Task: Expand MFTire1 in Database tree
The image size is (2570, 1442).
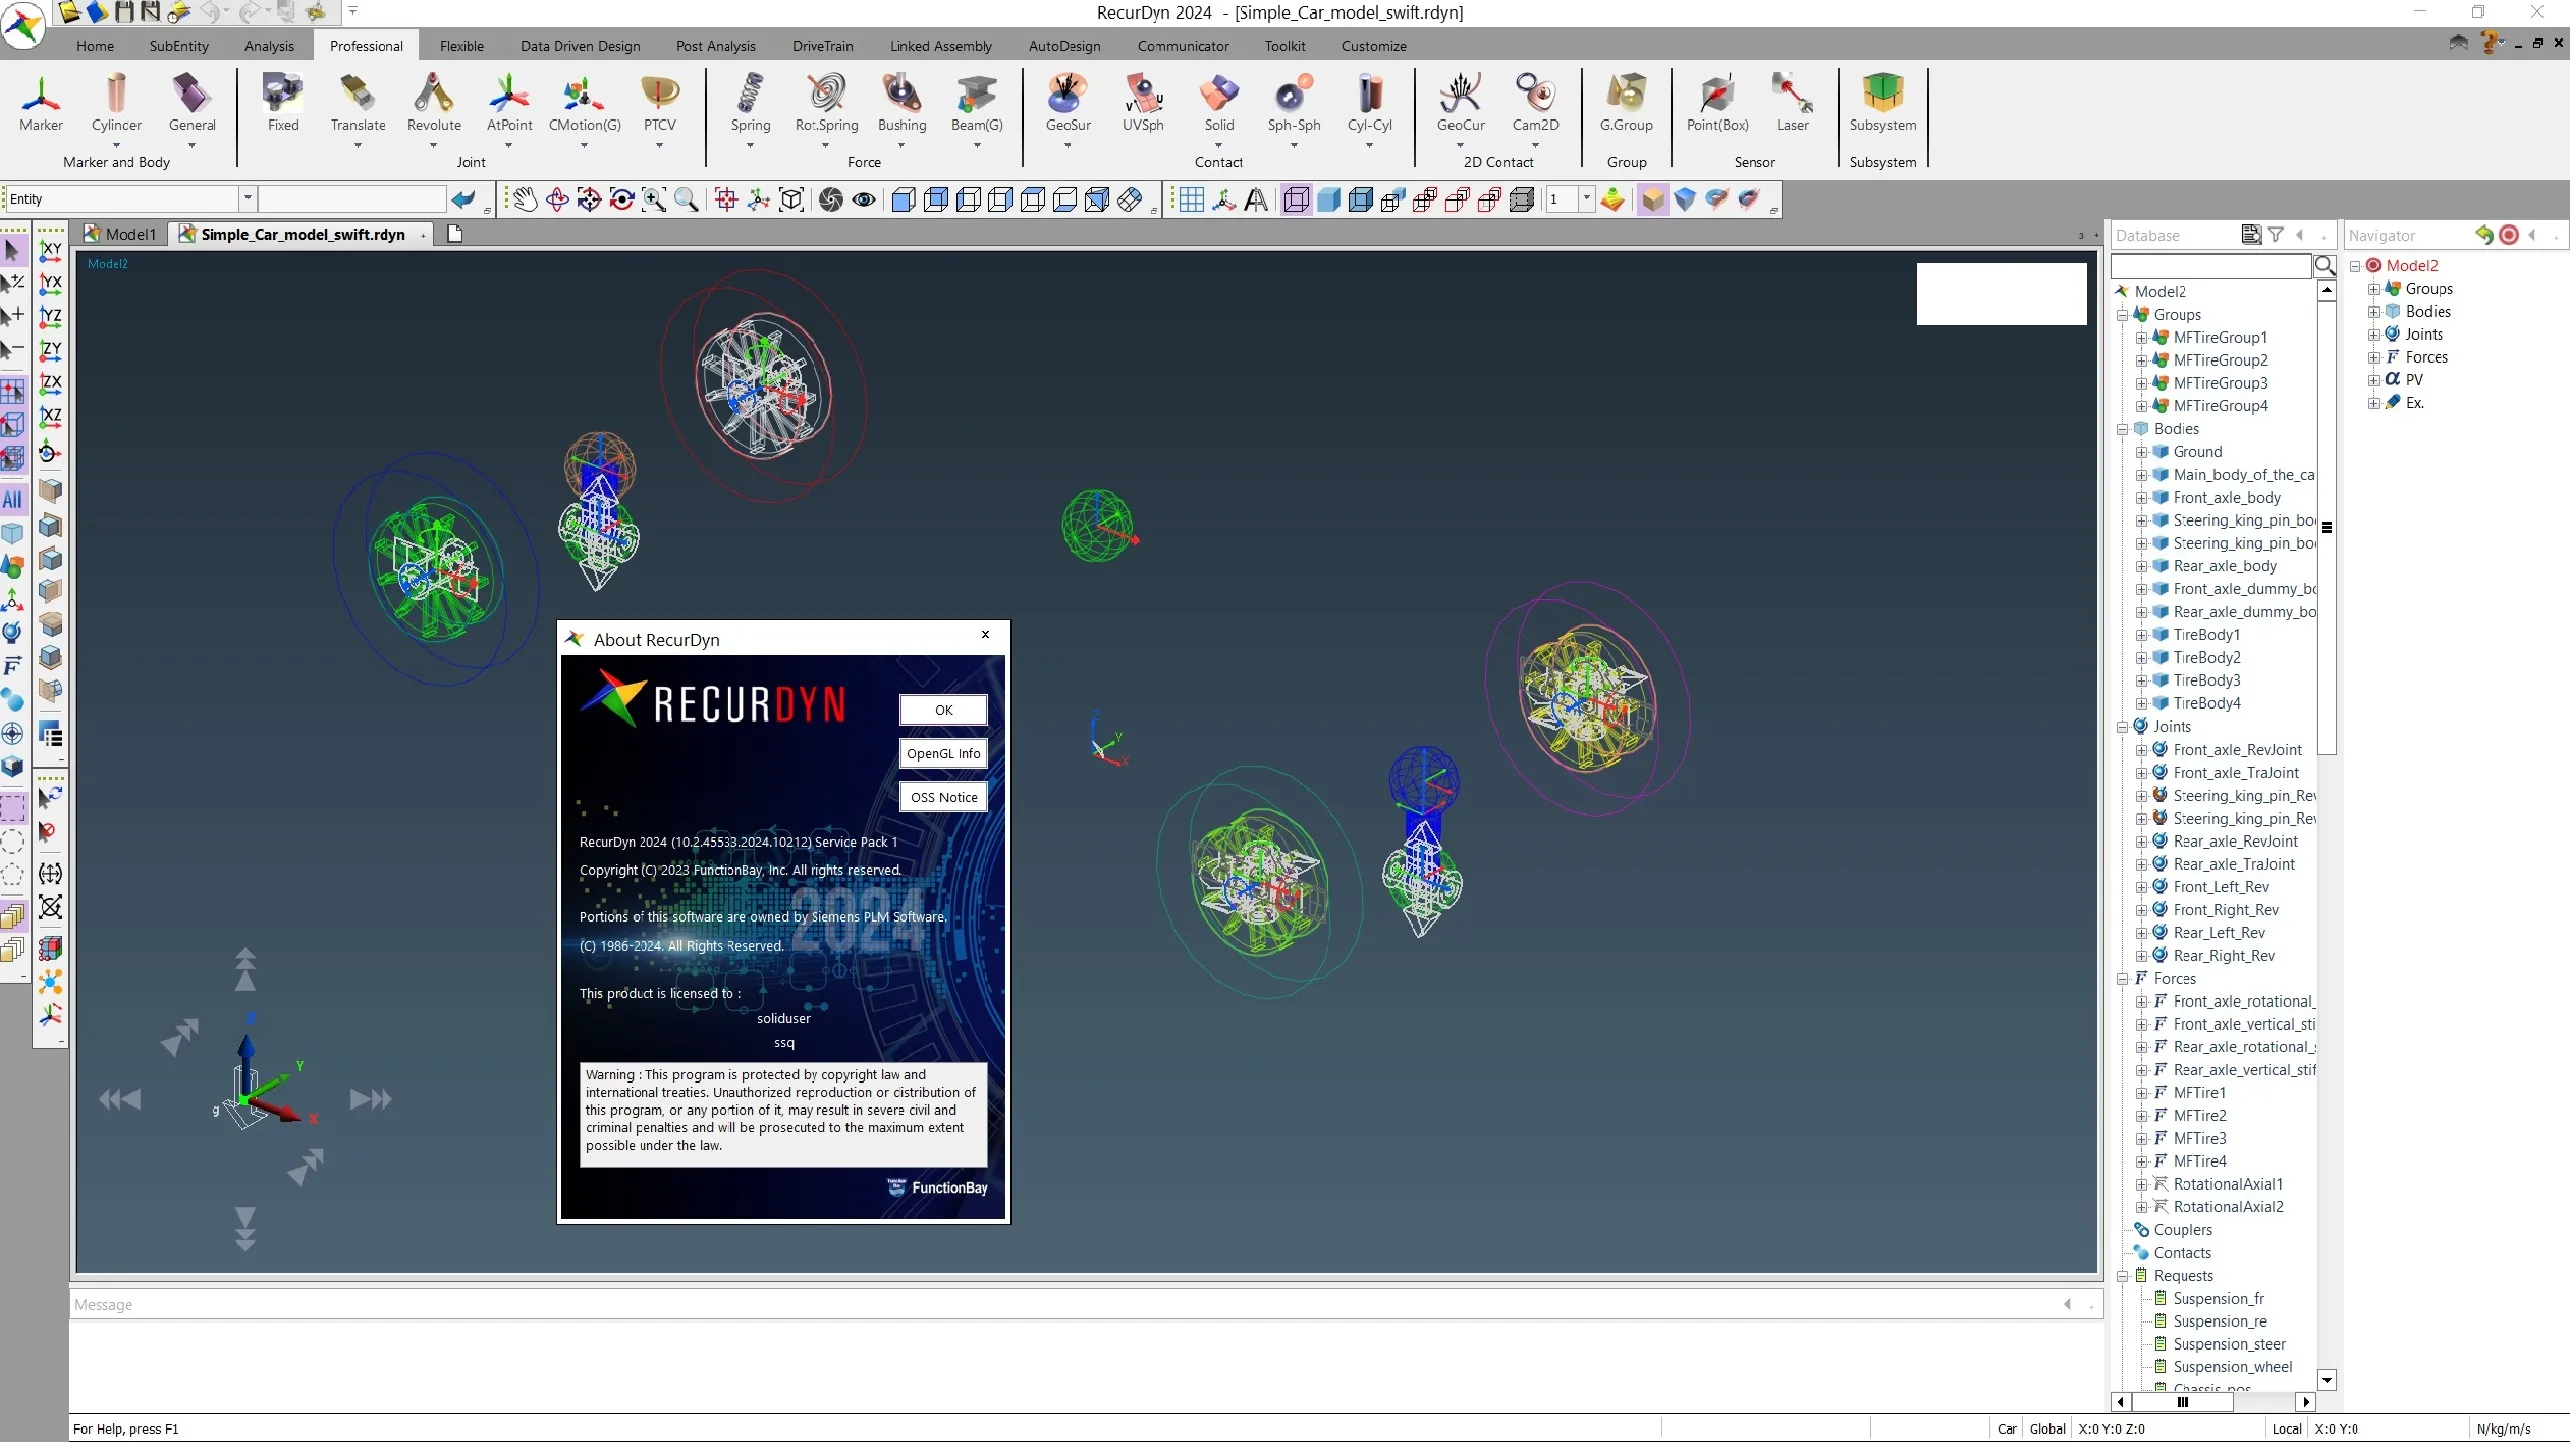Action: click(2141, 1093)
